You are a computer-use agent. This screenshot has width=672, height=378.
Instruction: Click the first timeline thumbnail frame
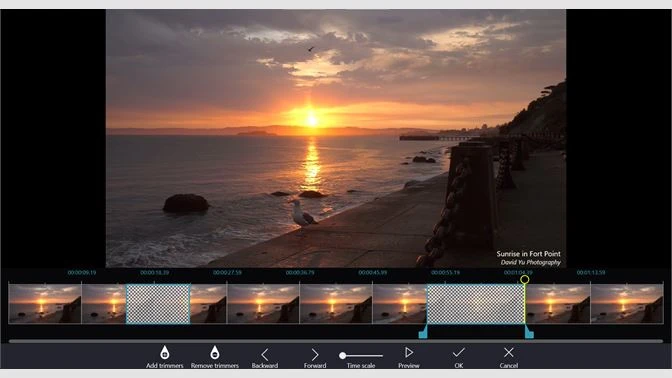click(45, 303)
